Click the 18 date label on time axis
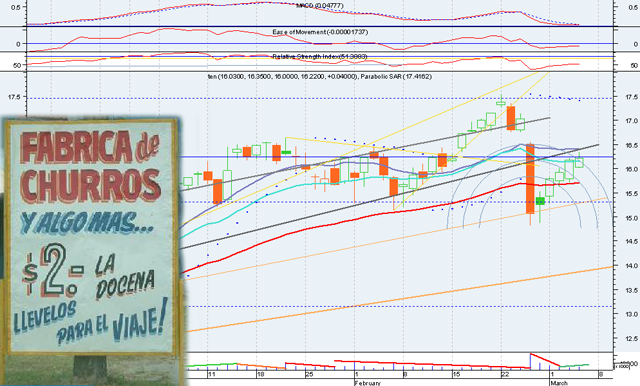Viewport: 640px width, 386px height. point(260,374)
